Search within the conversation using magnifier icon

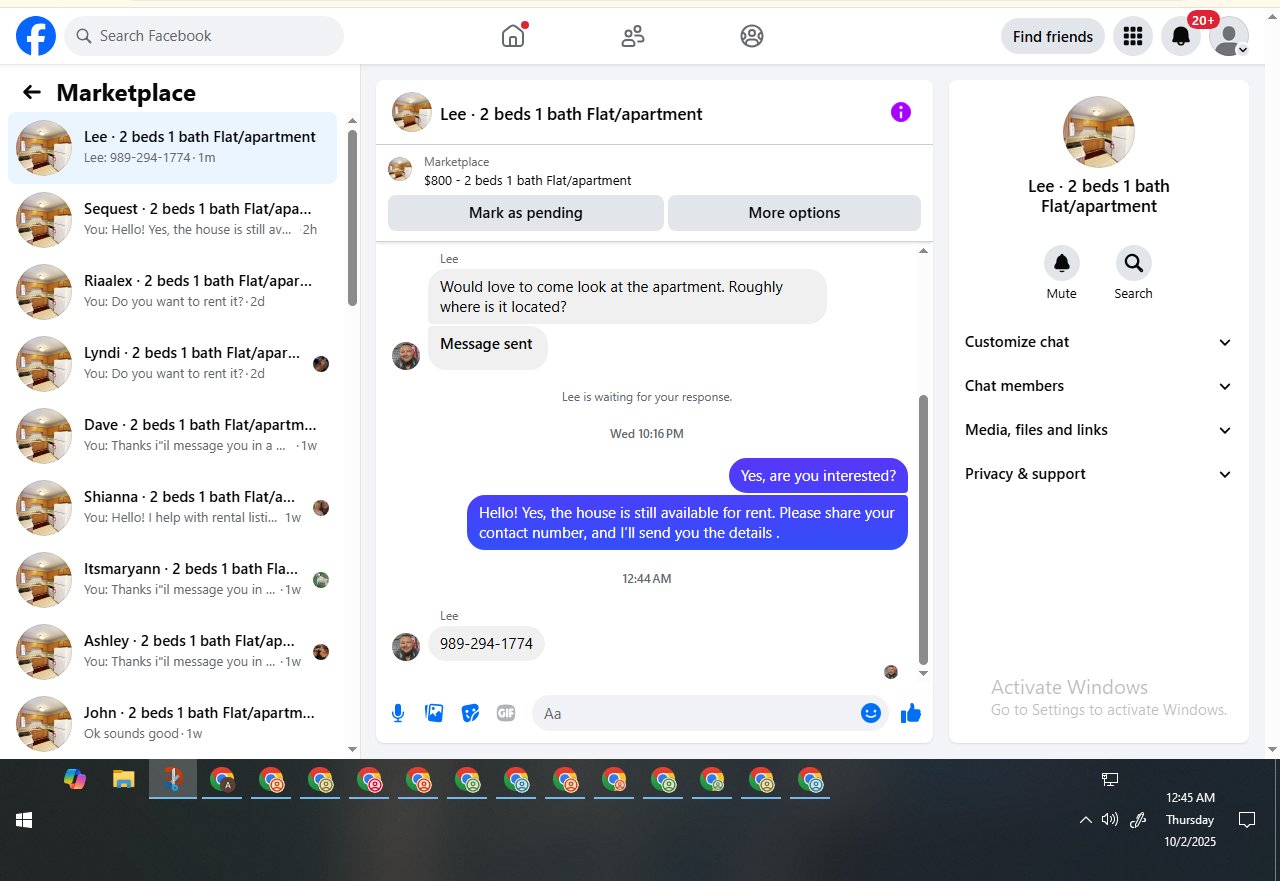click(1134, 263)
